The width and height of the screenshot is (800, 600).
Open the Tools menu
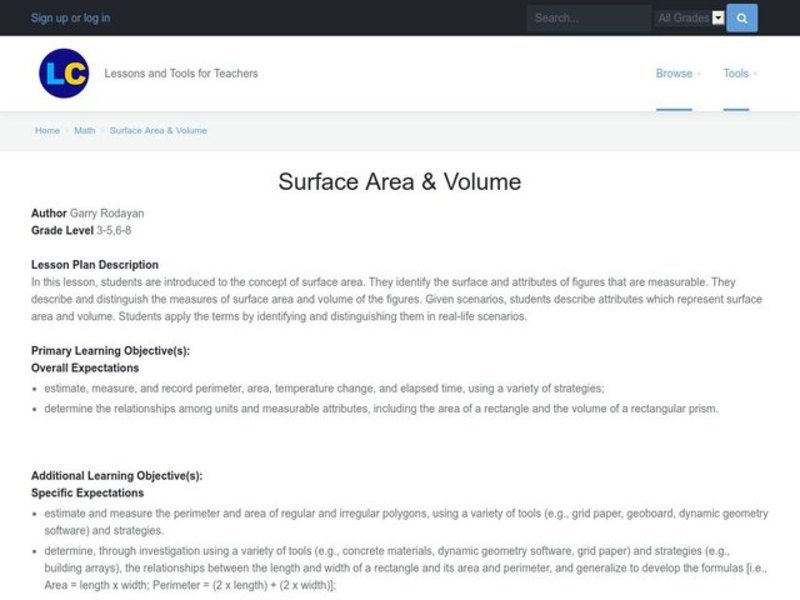tap(737, 73)
